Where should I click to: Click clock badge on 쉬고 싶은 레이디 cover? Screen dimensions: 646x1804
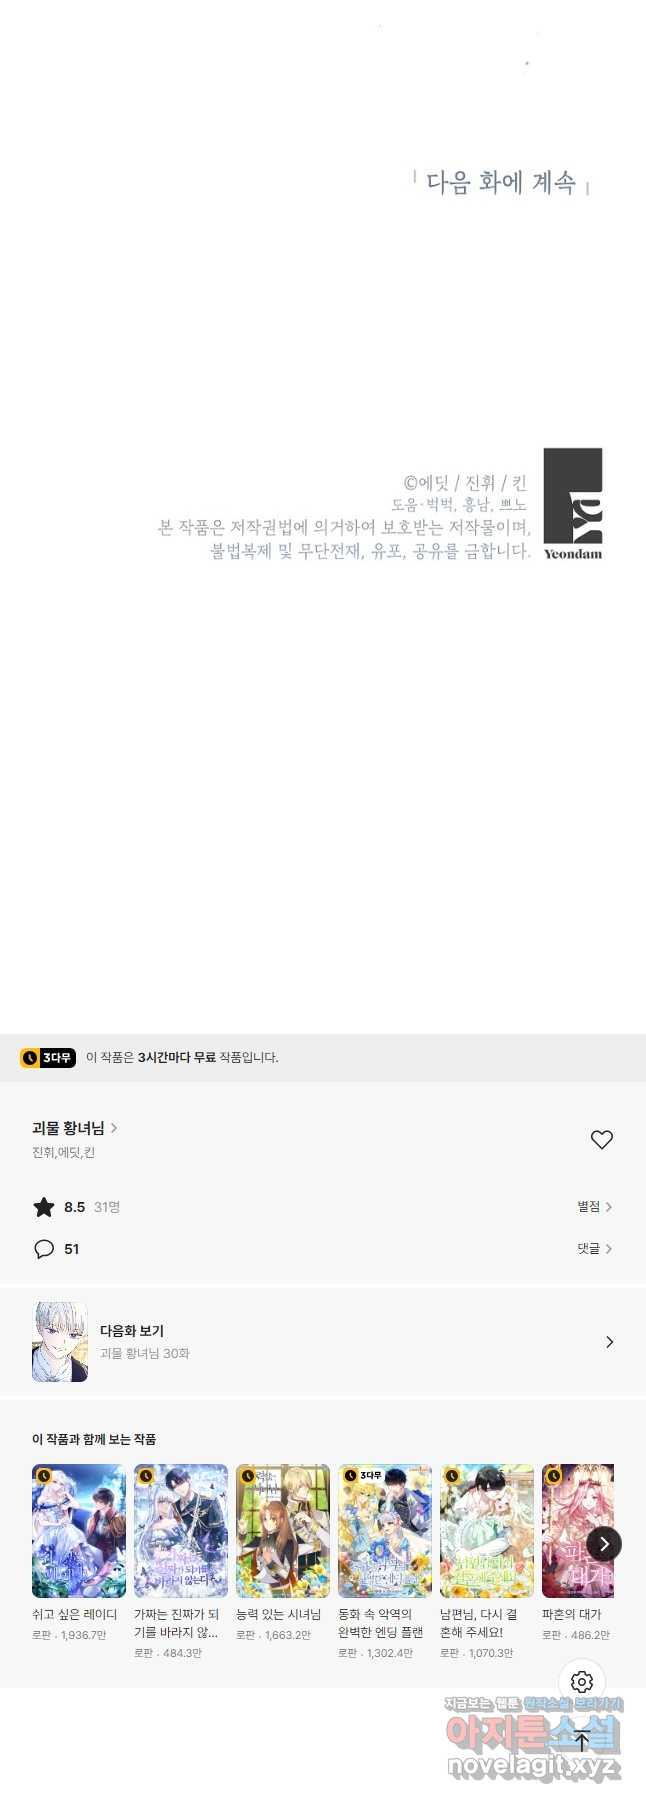pyautogui.click(x=44, y=1475)
